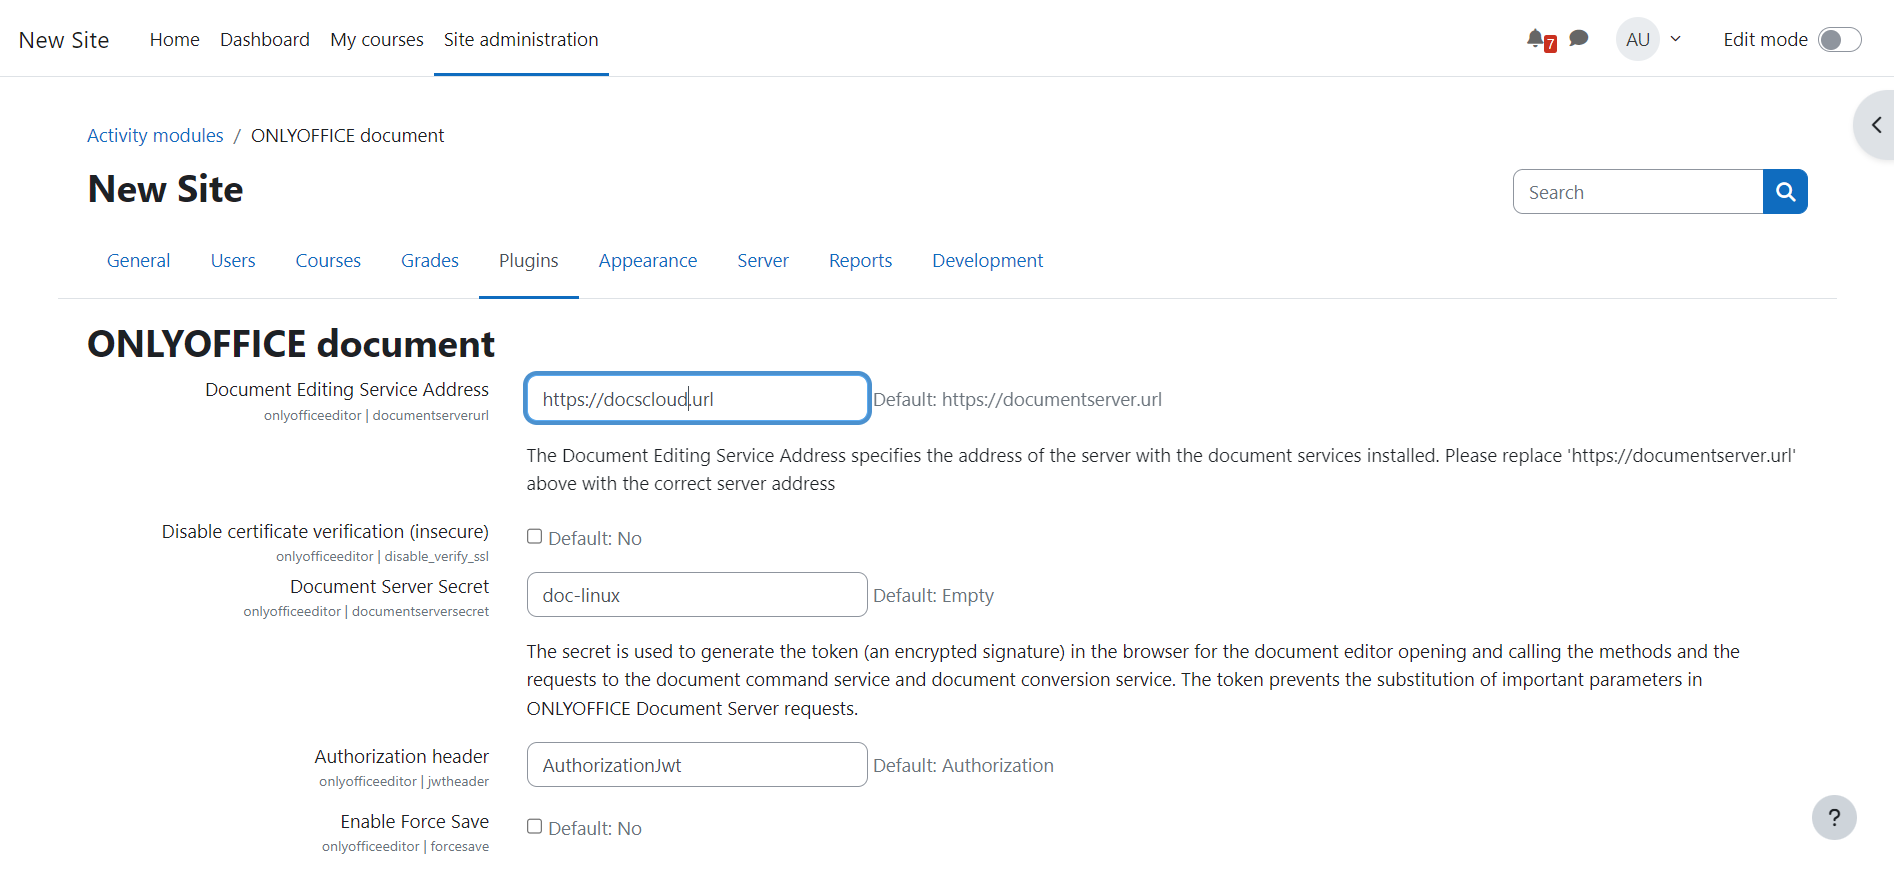The width and height of the screenshot is (1894, 878).
Task: Open the notifications bell icon
Action: point(1536,39)
